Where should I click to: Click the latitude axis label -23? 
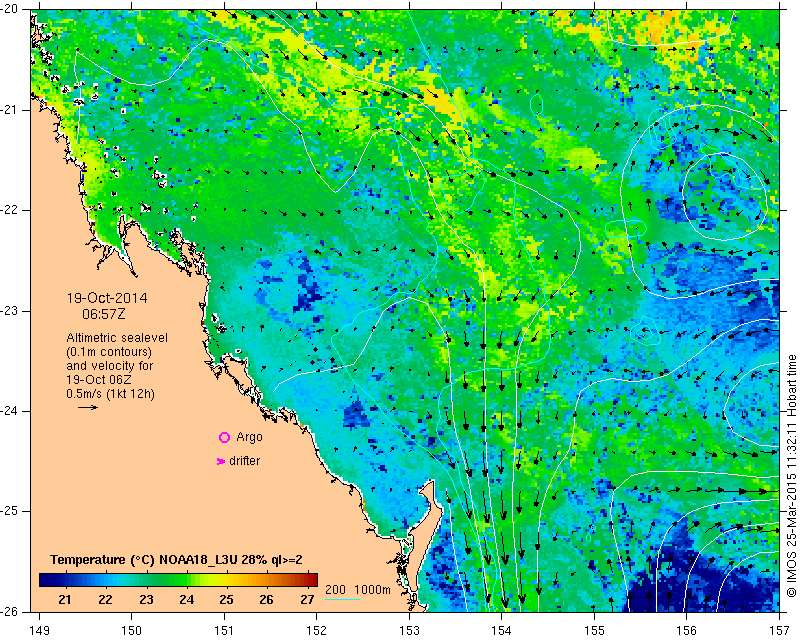10,311
